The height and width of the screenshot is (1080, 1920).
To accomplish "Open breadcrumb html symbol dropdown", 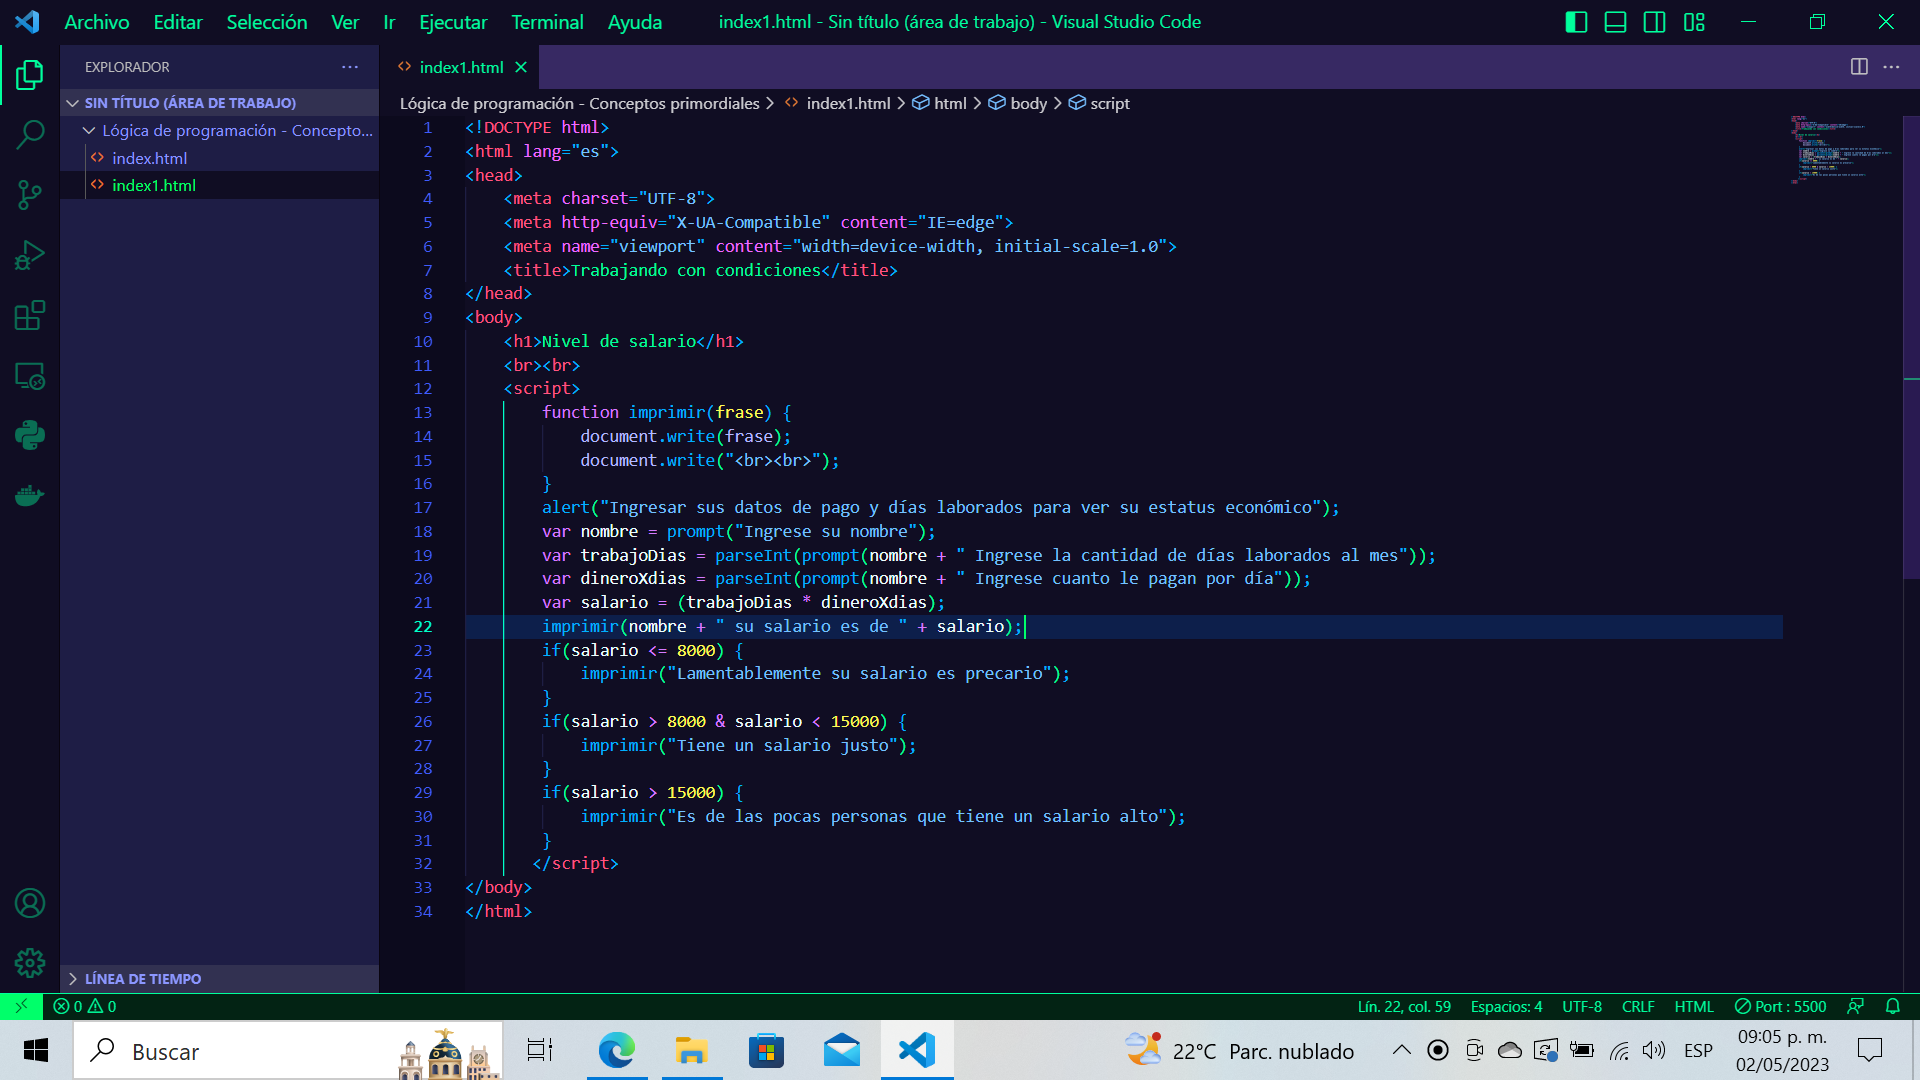I will [939, 103].
